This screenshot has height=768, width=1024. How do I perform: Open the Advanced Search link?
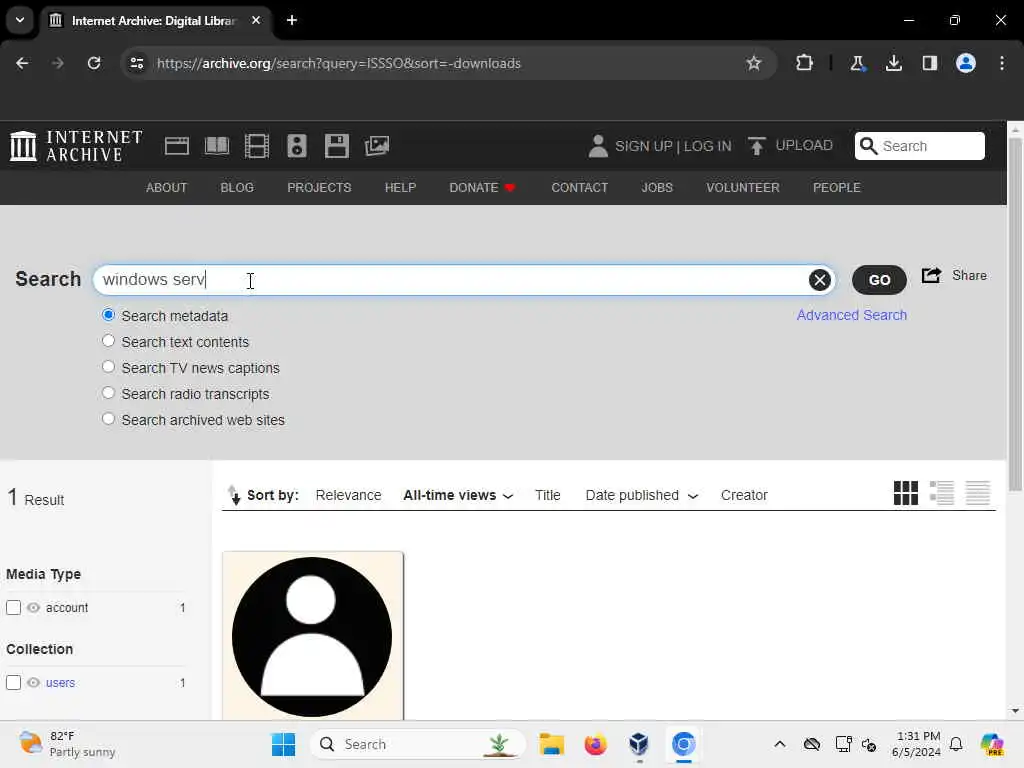[852, 315]
